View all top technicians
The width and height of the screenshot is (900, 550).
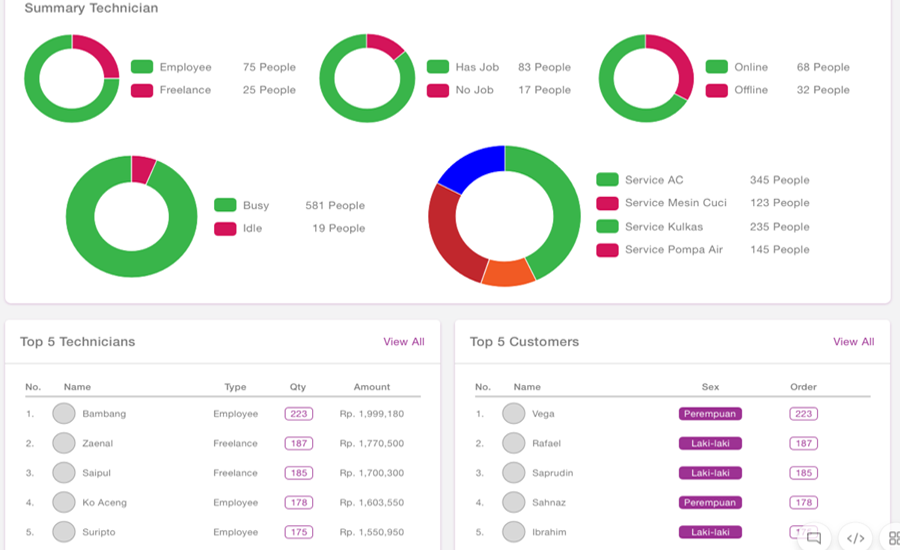click(404, 342)
